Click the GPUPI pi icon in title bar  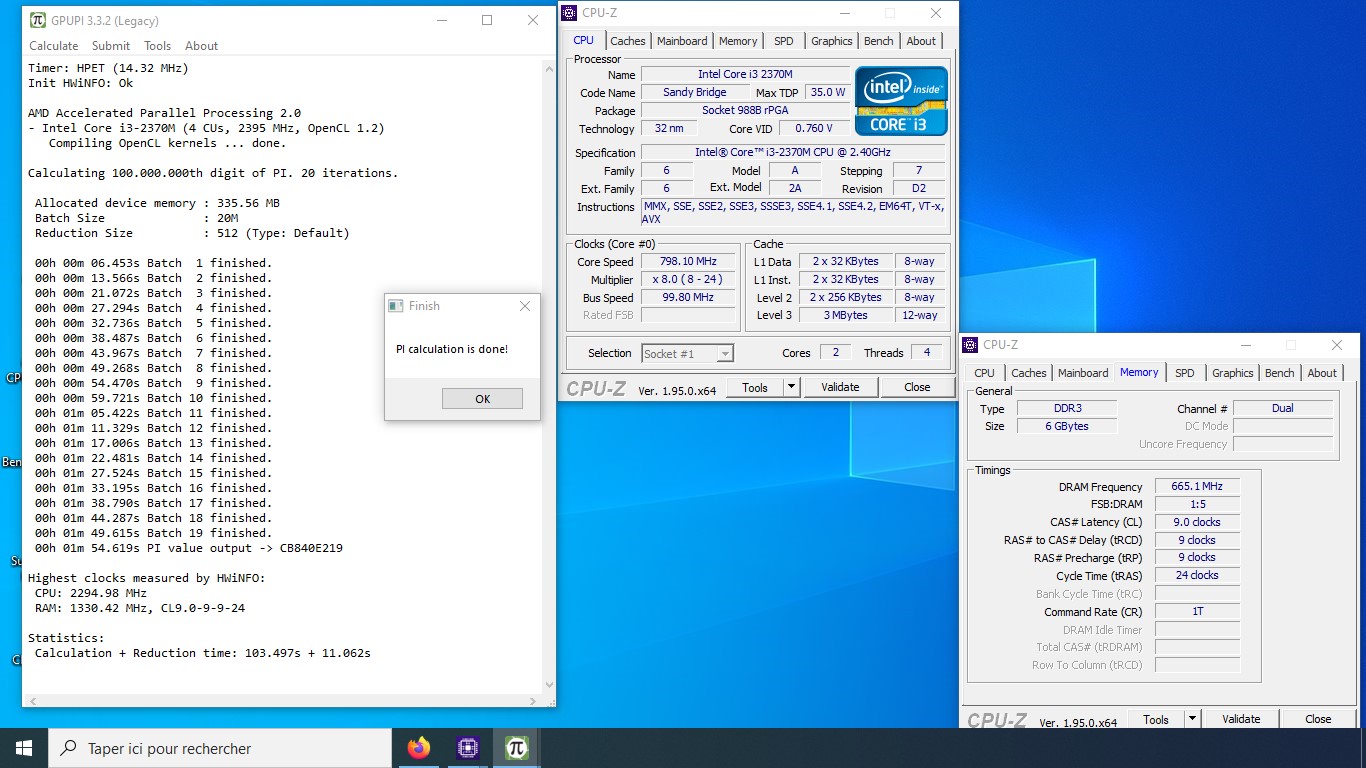point(38,20)
